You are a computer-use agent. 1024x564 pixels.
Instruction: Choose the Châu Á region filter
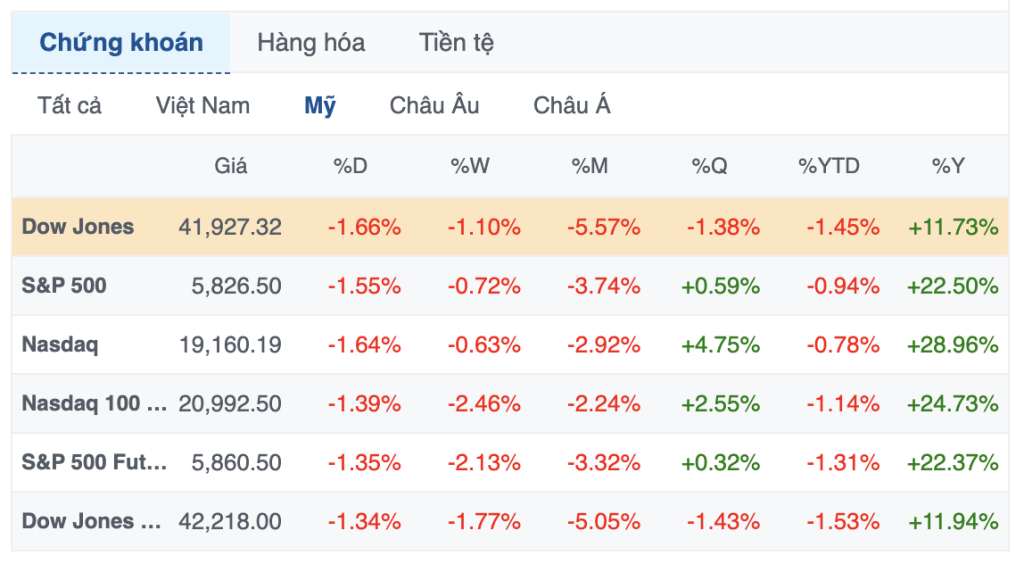point(572,105)
